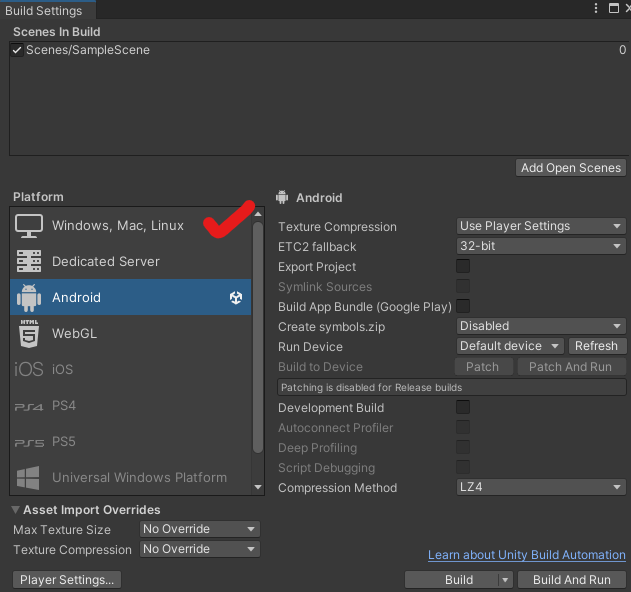Open the Create symbols.zip dropdown
Screen dimensions: 631x592
click(x=541, y=326)
